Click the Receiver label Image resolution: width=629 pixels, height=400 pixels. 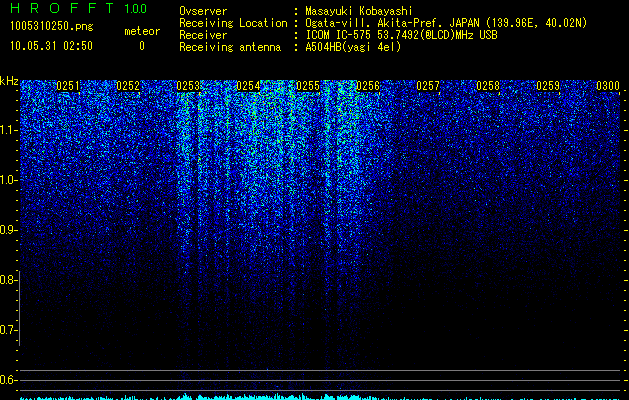(203, 35)
